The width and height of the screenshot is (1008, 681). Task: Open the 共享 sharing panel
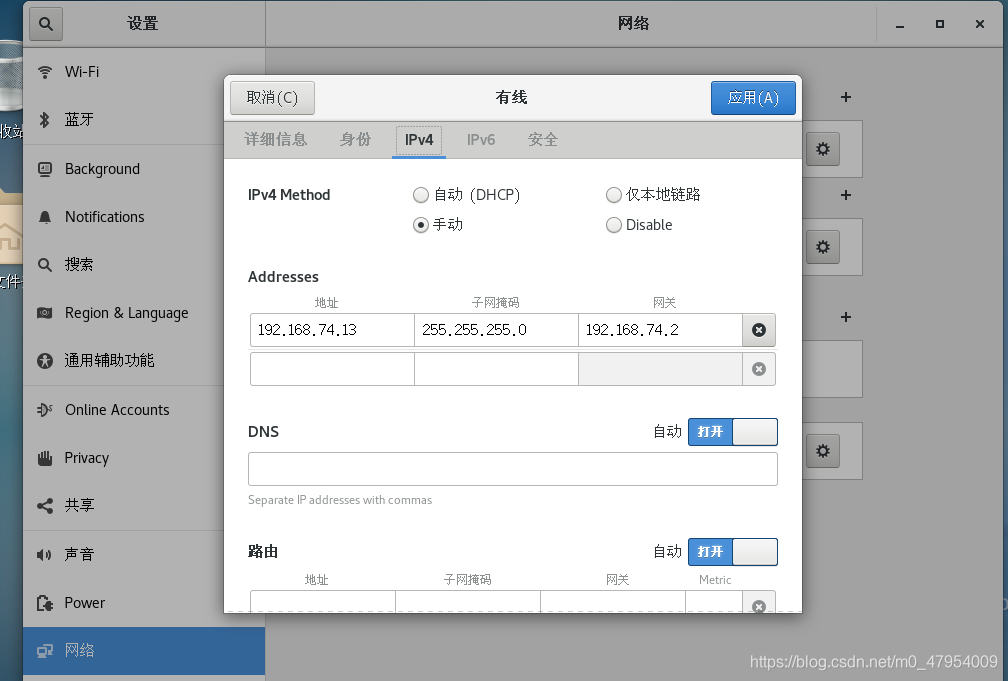[144, 505]
